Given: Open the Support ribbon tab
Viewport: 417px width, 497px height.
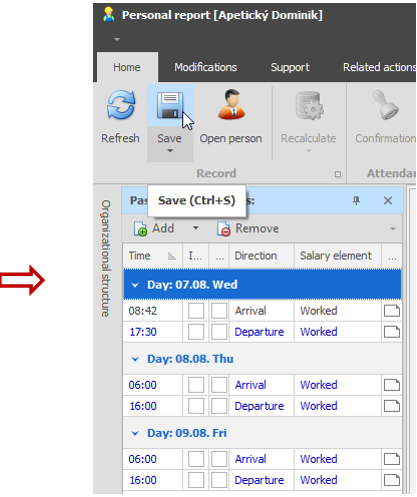Looking at the screenshot, I should [290, 67].
